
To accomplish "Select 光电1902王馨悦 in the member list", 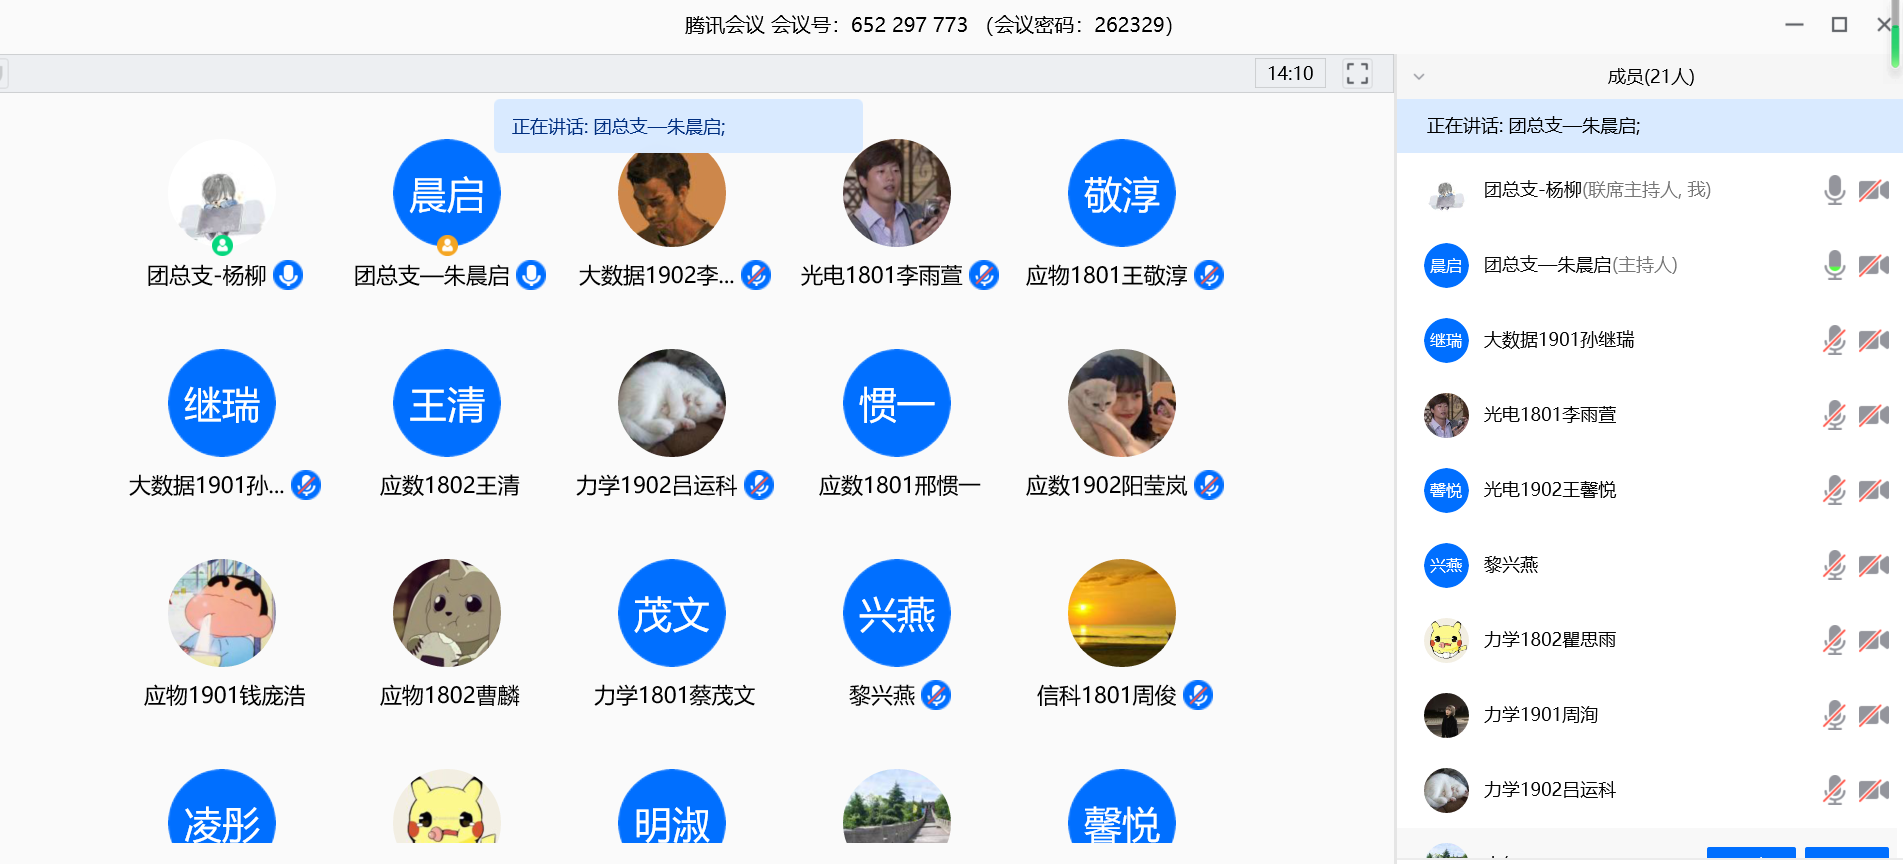I will (1549, 490).
